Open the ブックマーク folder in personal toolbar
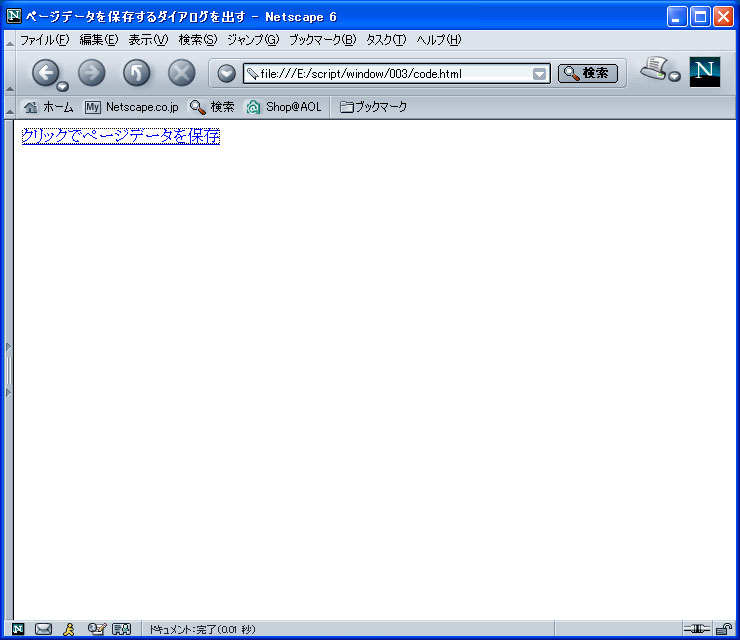 pyautogui.click(x=373, y=107)
